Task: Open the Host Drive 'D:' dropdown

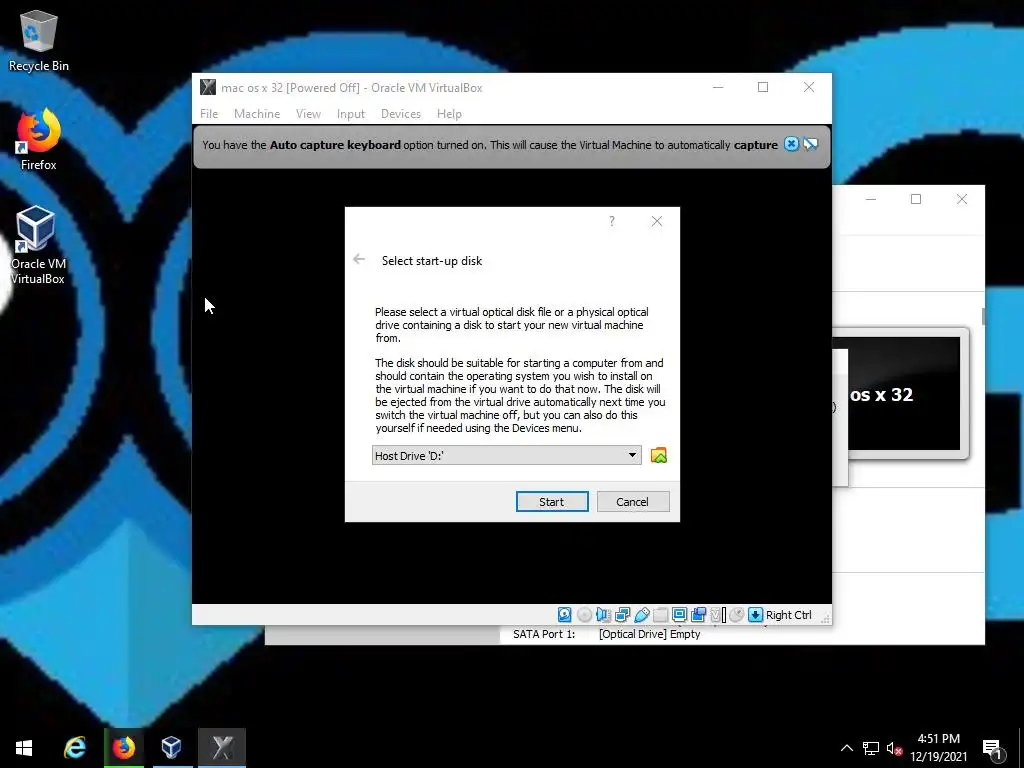Action: tap(507, 455)
